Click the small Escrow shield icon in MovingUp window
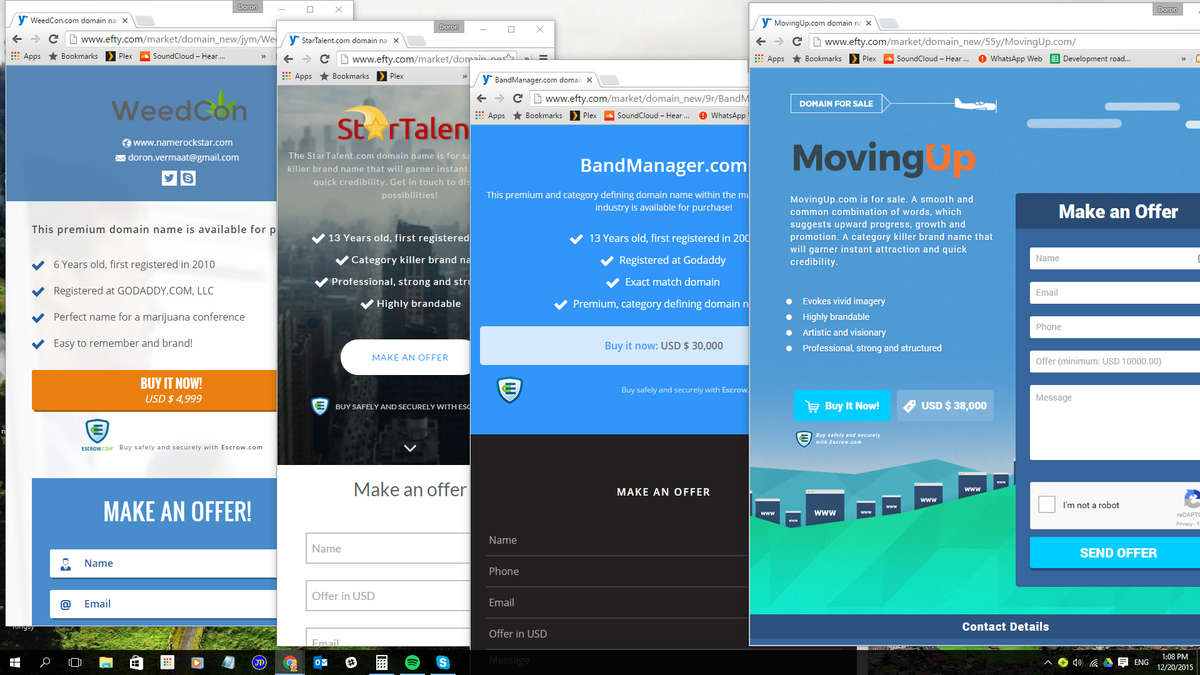1200x675 pixels. pos(803,438)
